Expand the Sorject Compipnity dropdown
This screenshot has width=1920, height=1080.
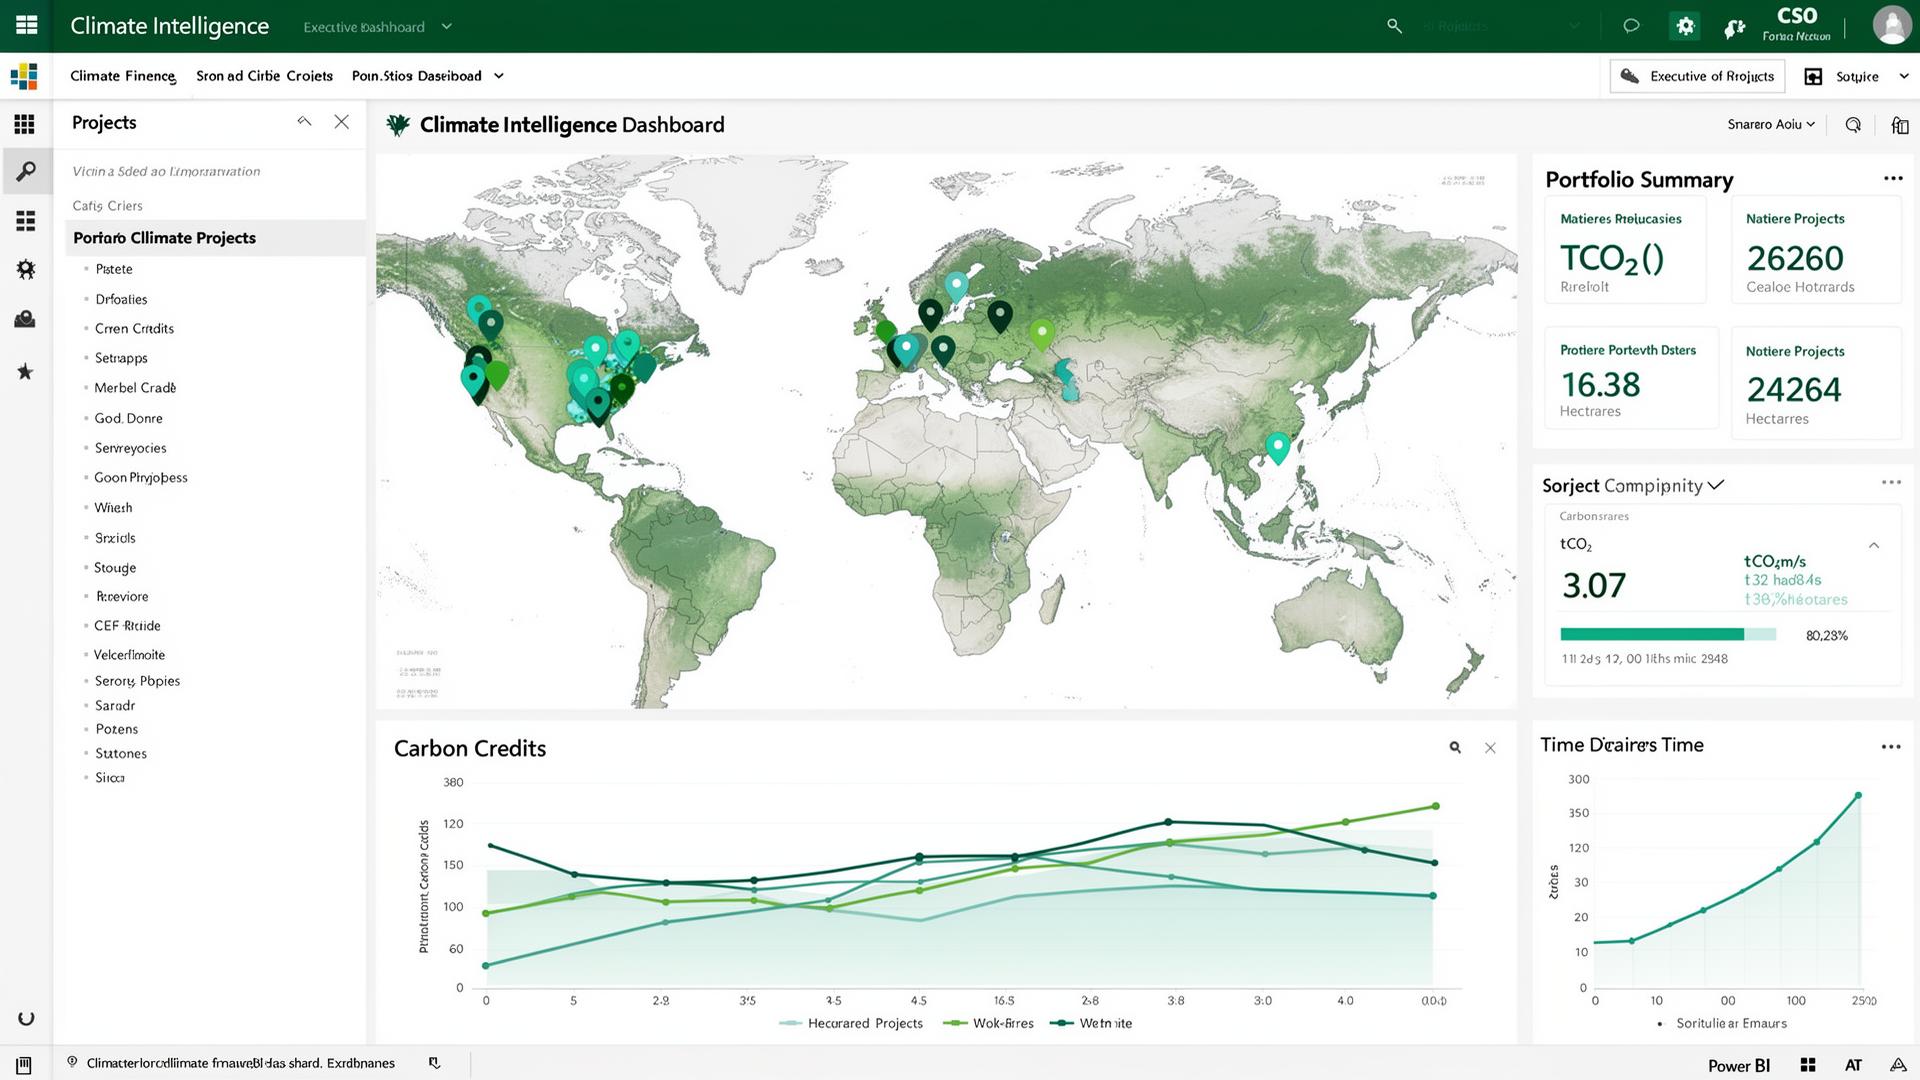pos(1716,485)
